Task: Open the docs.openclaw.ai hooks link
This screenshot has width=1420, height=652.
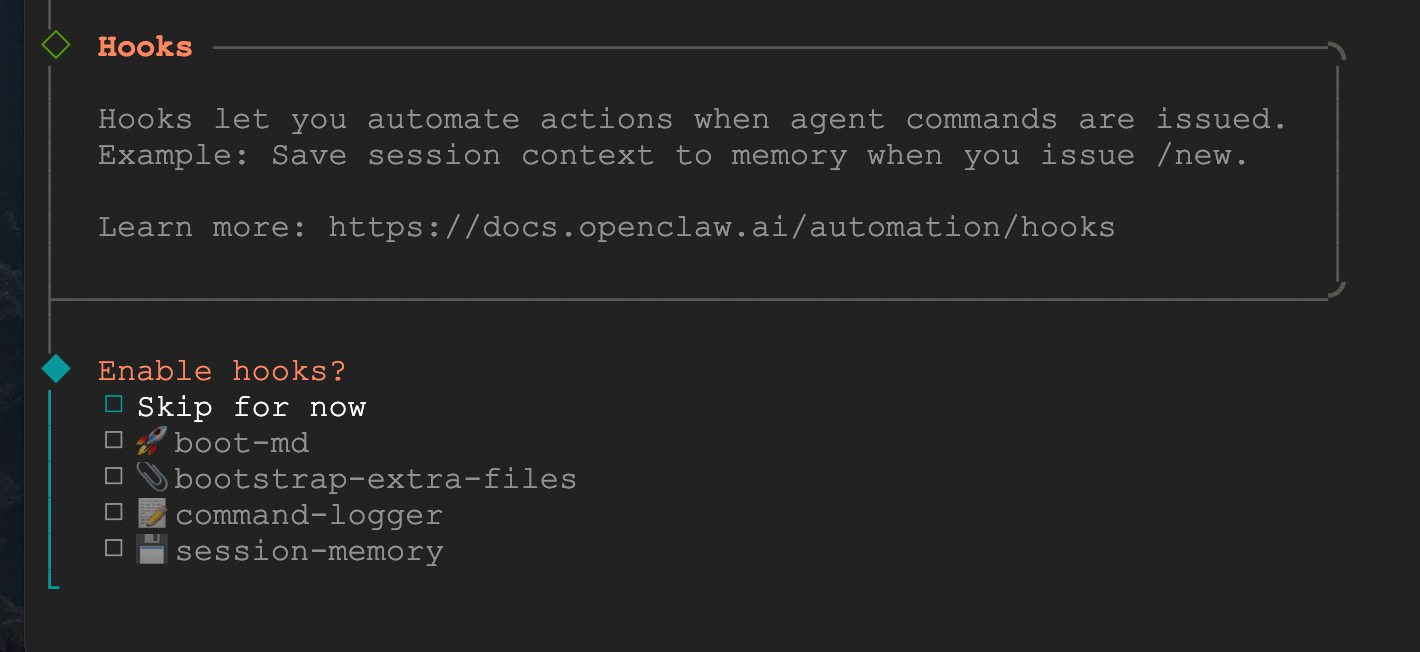Action: click(721, 227)
